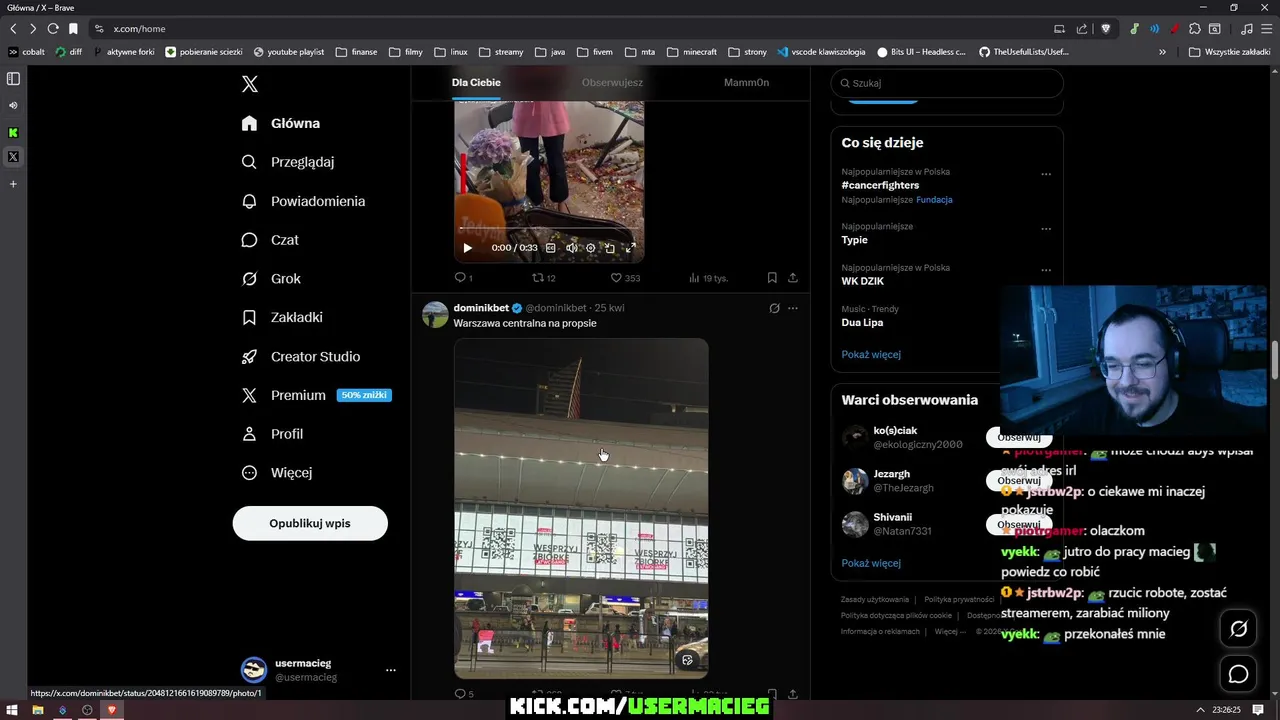
Task: Click Pokaż więcej under Warci obserwowania
Action: 871,563
